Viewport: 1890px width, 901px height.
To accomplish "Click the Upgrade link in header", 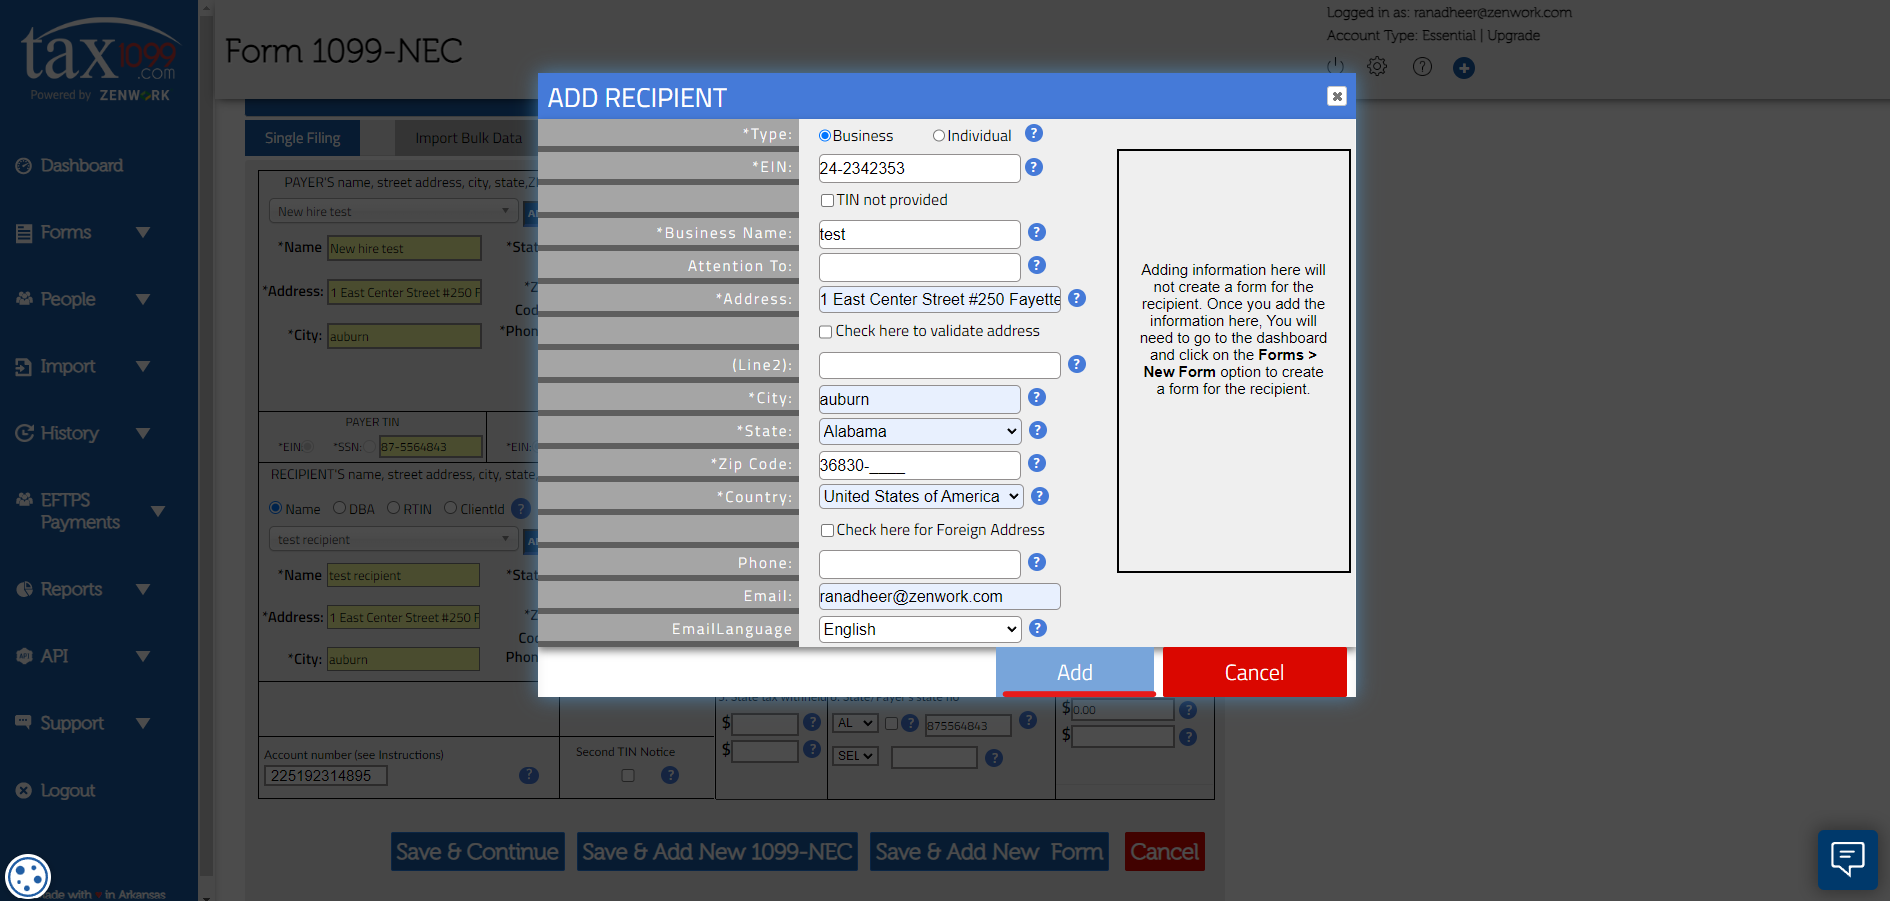I will pyautogui.click(x=1513, y=35).
